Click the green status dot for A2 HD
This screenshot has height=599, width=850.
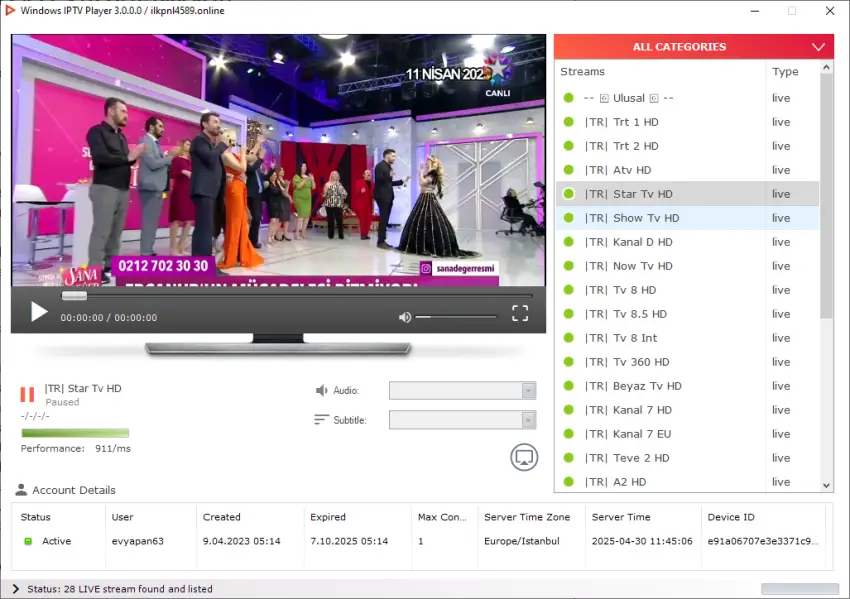tap(569, 482)
